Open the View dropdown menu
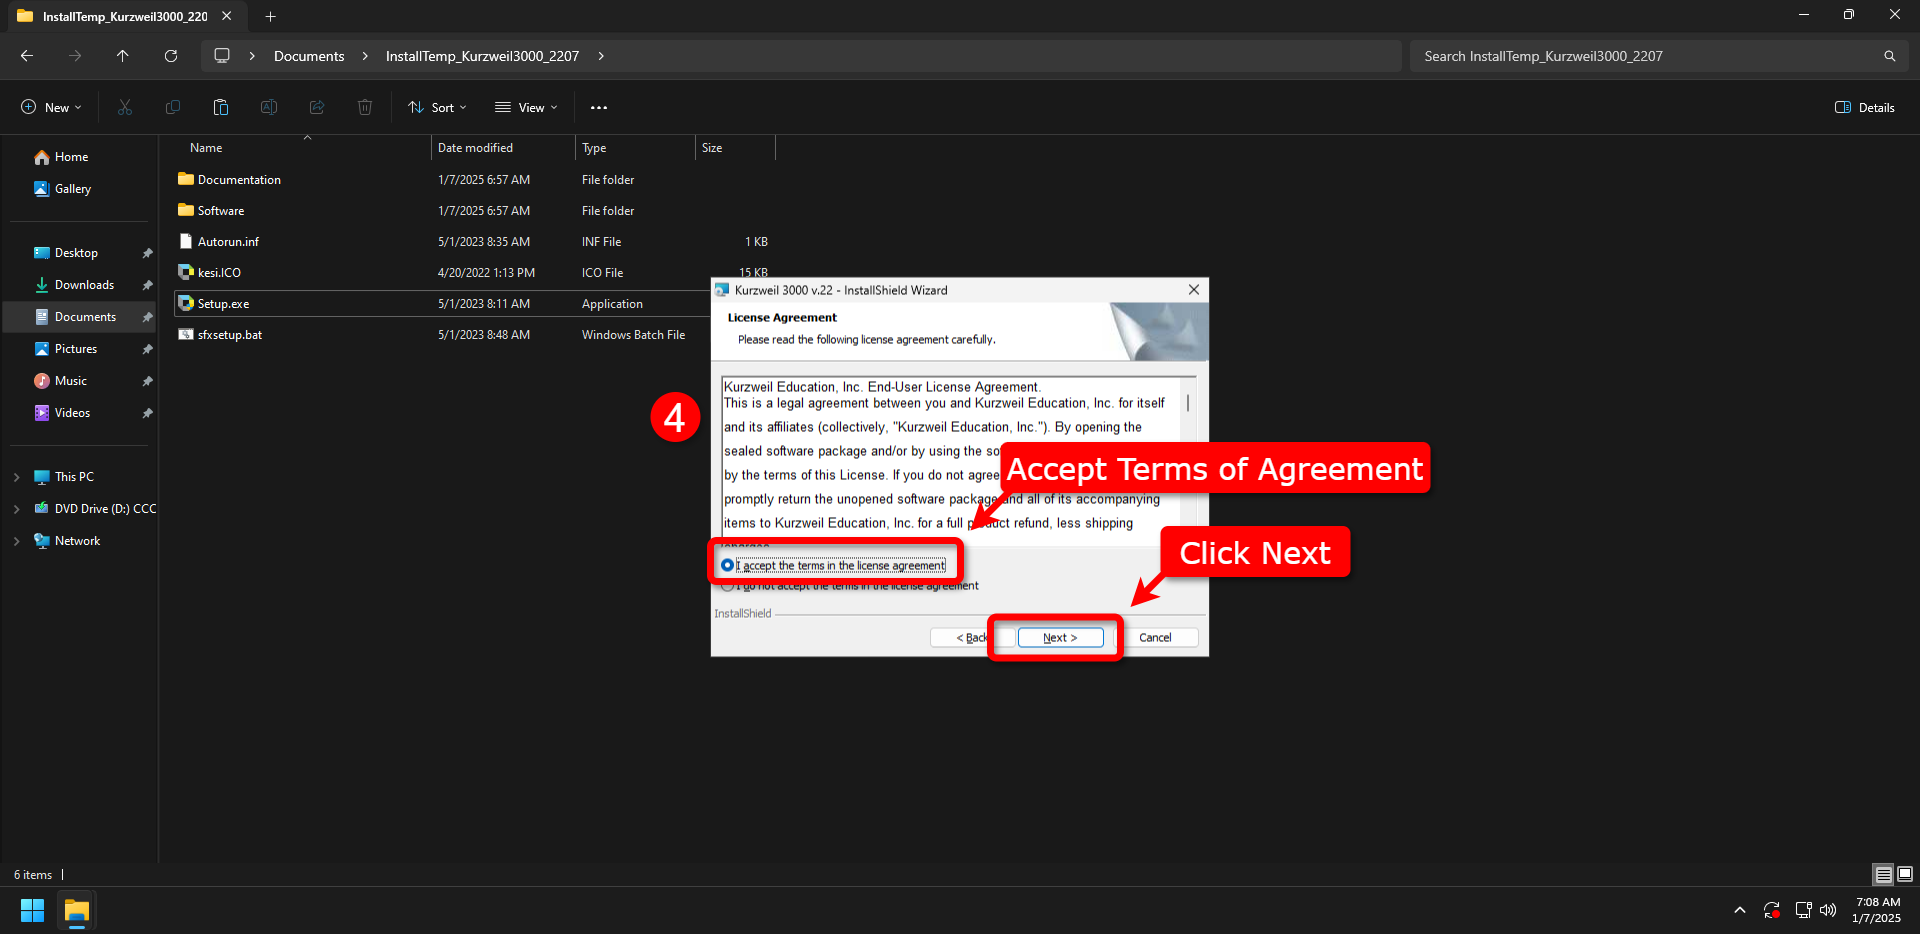The width and height of the screenshot is (1920, 934). (526, 107)
